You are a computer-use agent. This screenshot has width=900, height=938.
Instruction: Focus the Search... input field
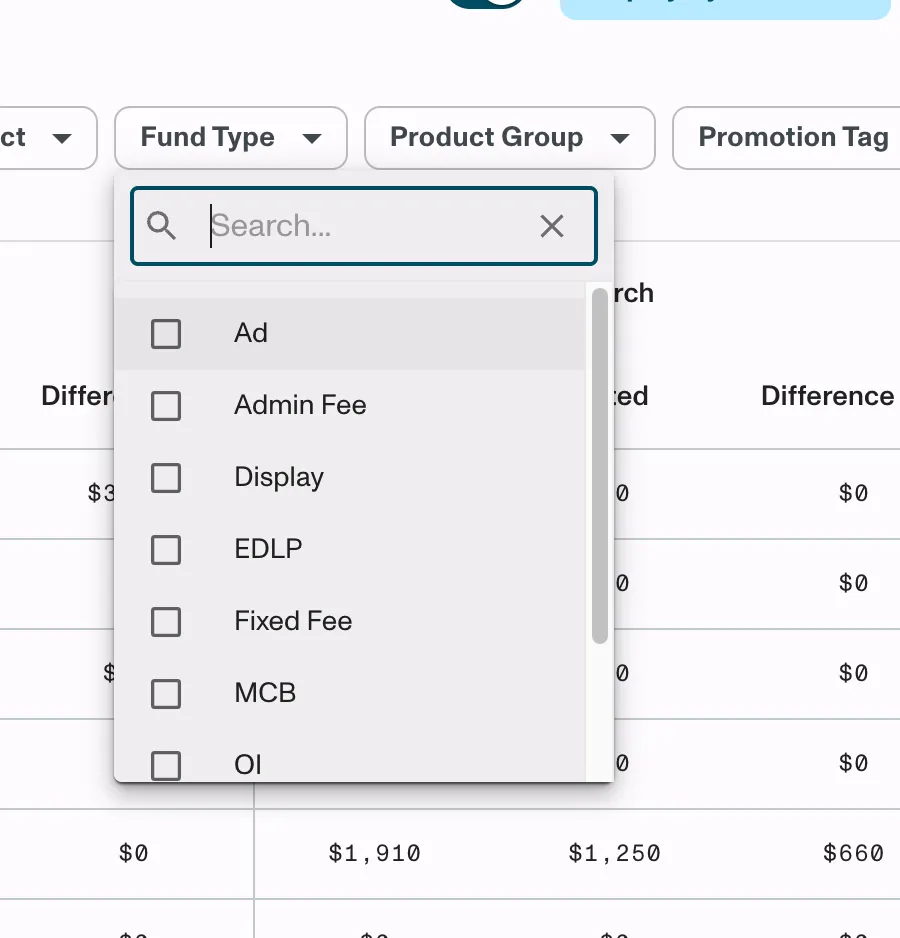pos(364,226)
